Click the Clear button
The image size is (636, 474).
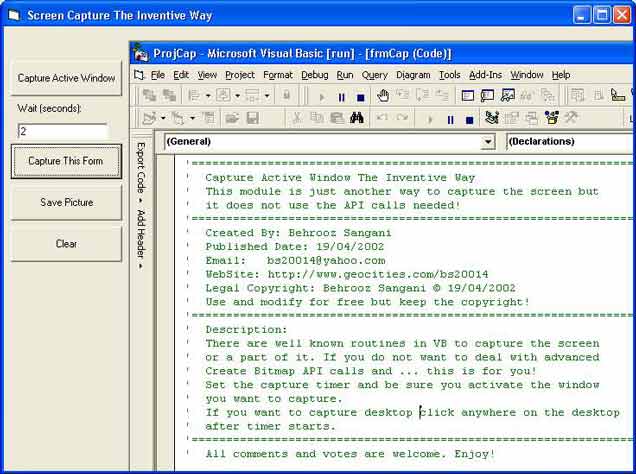[x=66, y=244]
